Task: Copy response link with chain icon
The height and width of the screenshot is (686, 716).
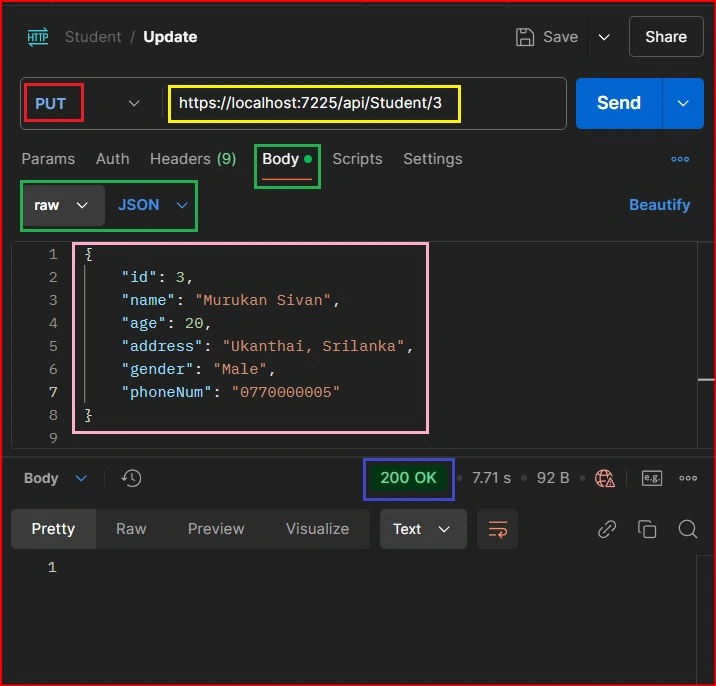Action: [x=607, y=529]
